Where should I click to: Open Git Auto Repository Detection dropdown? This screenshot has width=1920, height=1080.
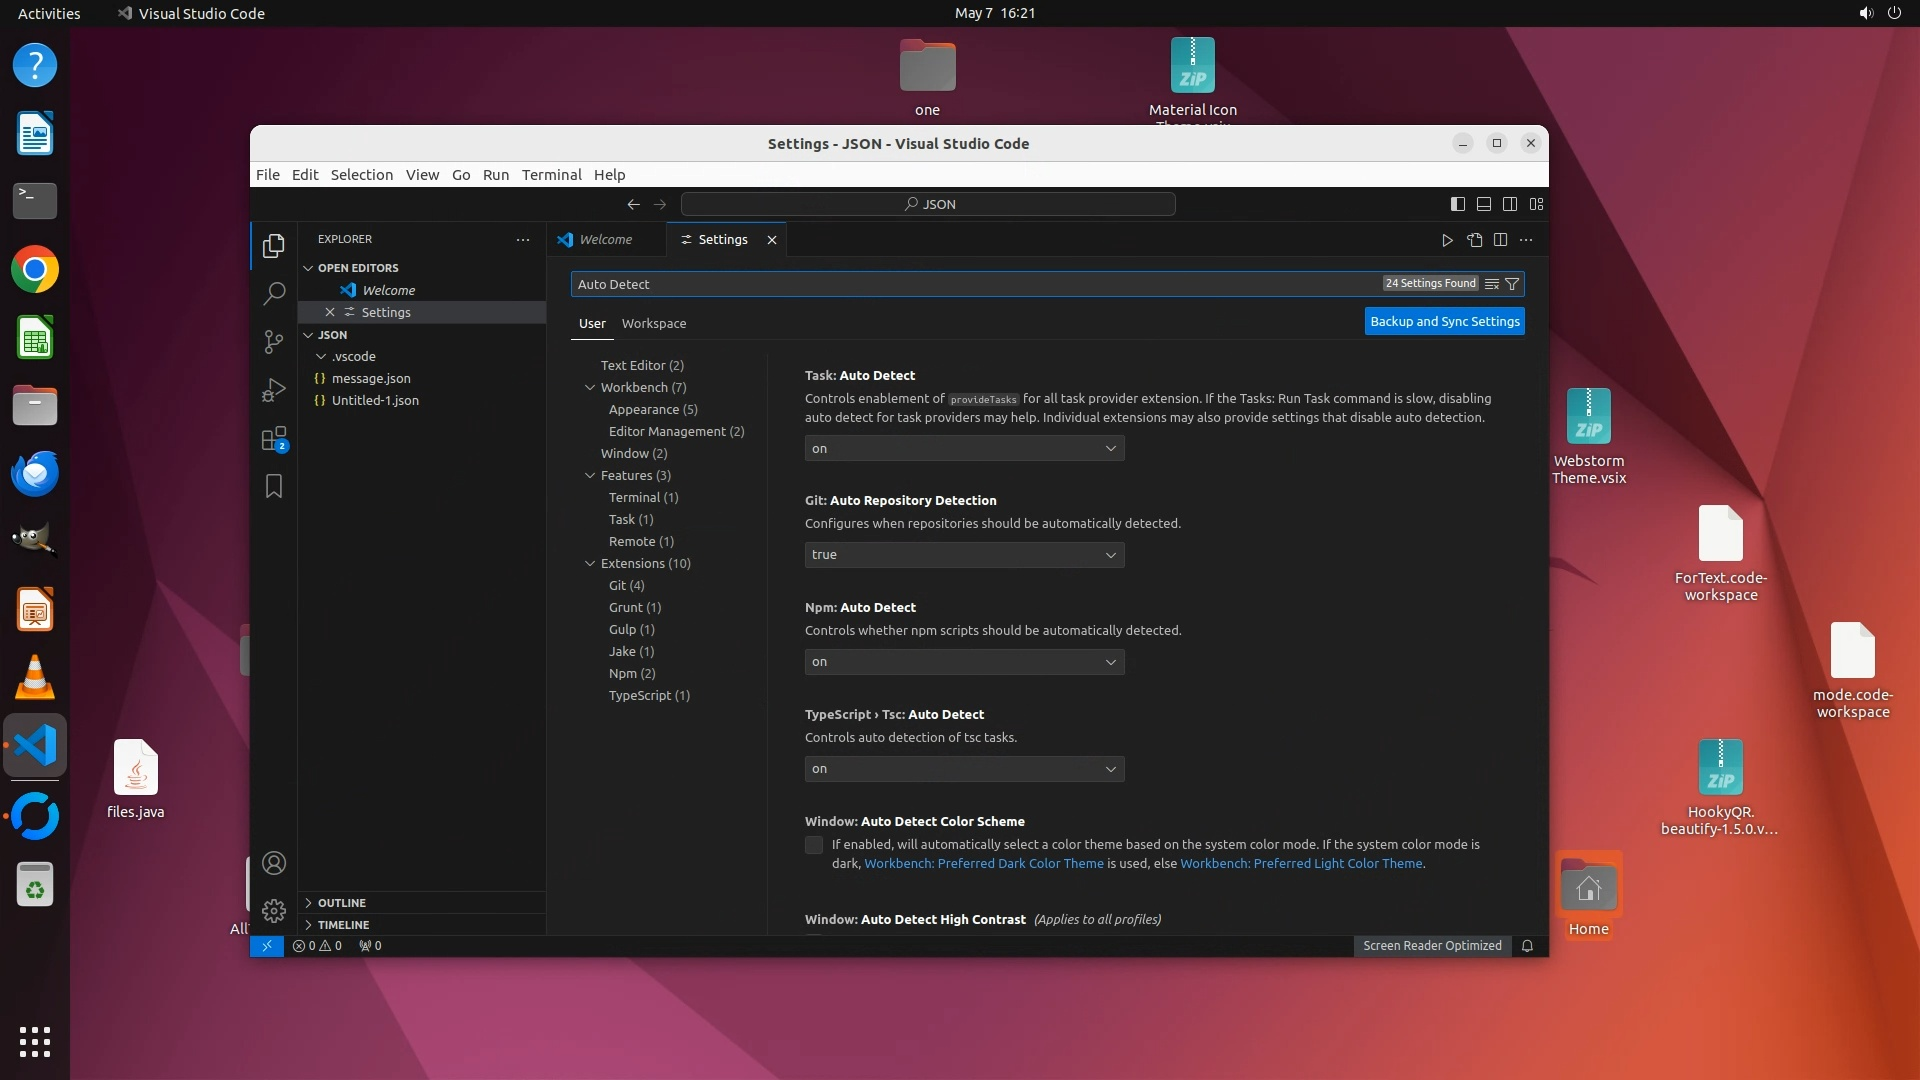pyautogui.click(x=964, y=555)
